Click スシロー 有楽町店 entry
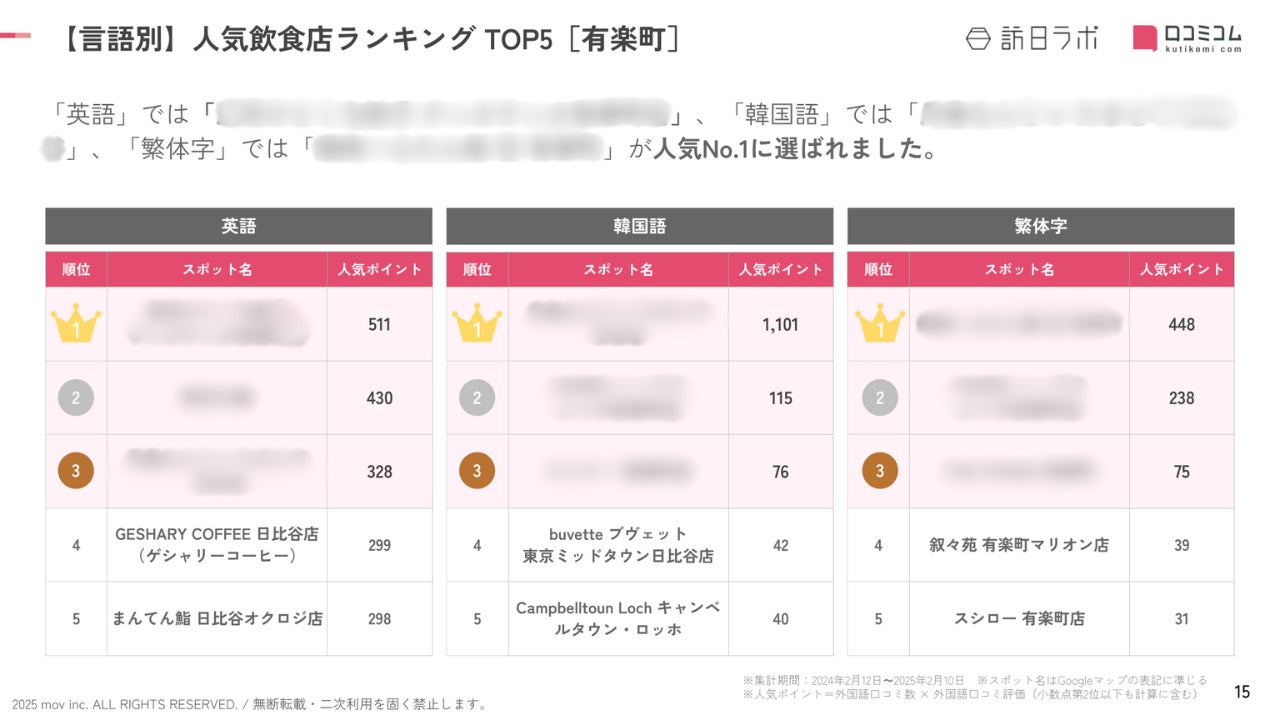Image resolution: width=1280 pixels, height=720 pixels. 1019,619
